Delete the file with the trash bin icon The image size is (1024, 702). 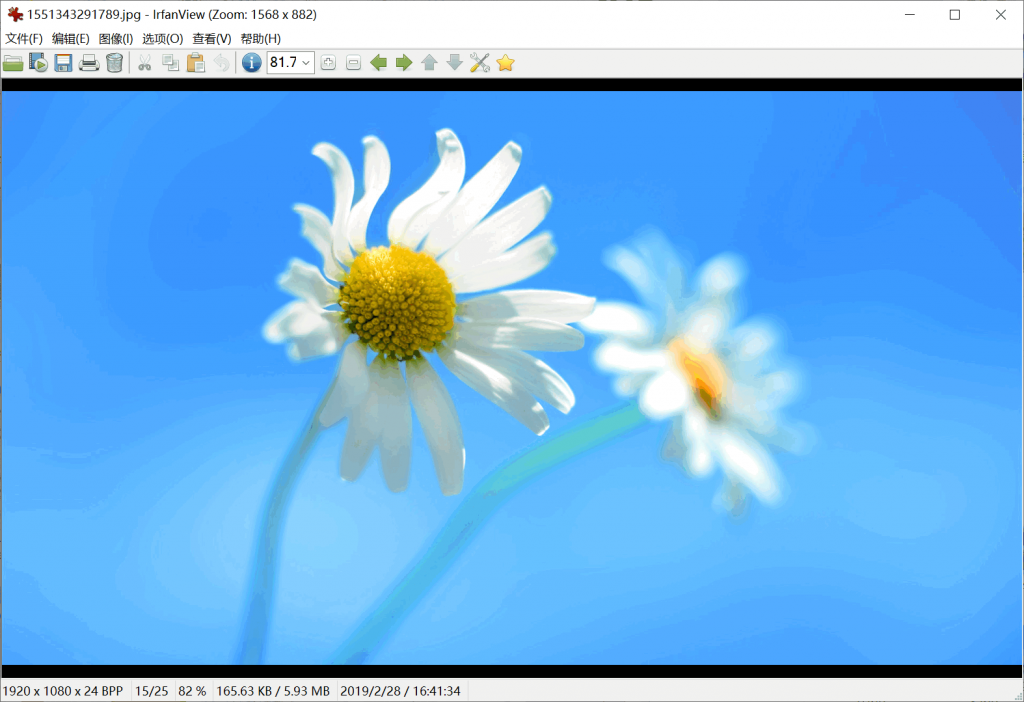(114, 63)
